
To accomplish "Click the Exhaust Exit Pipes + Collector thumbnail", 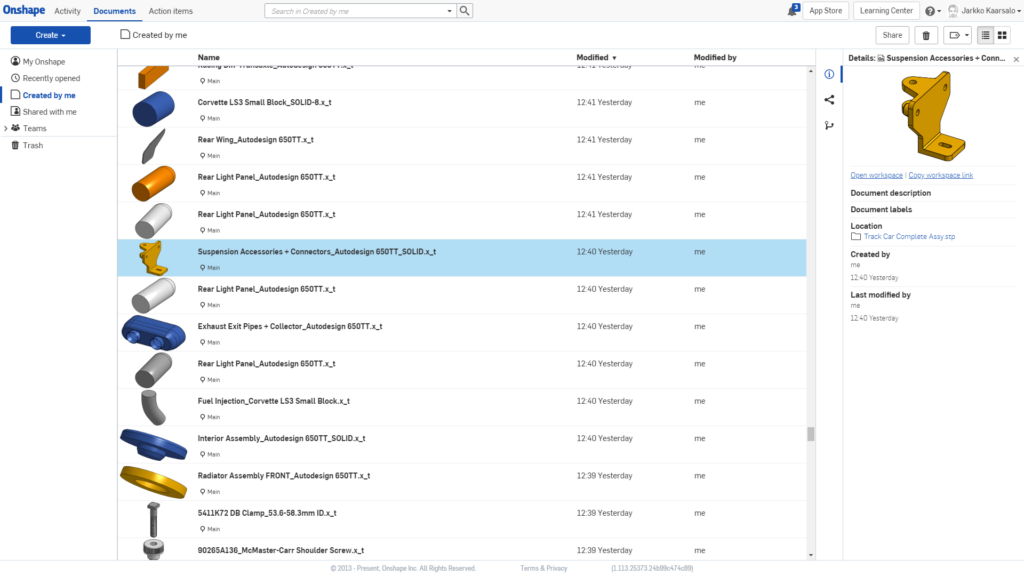I will coord(153,333).
